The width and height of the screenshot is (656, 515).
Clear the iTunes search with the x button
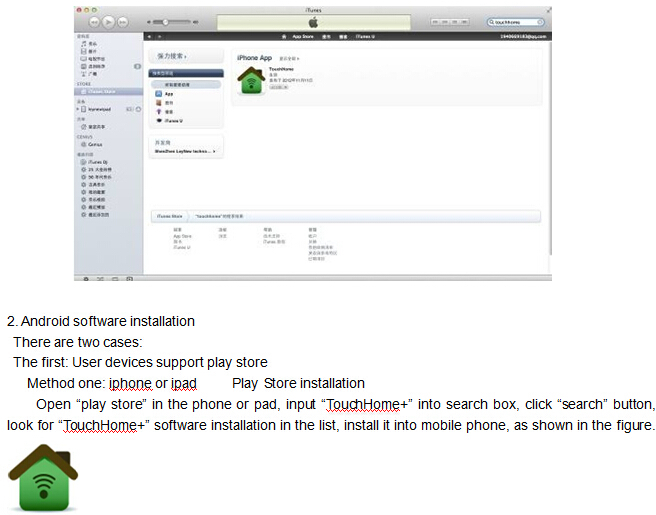click(x=540, y=22)
